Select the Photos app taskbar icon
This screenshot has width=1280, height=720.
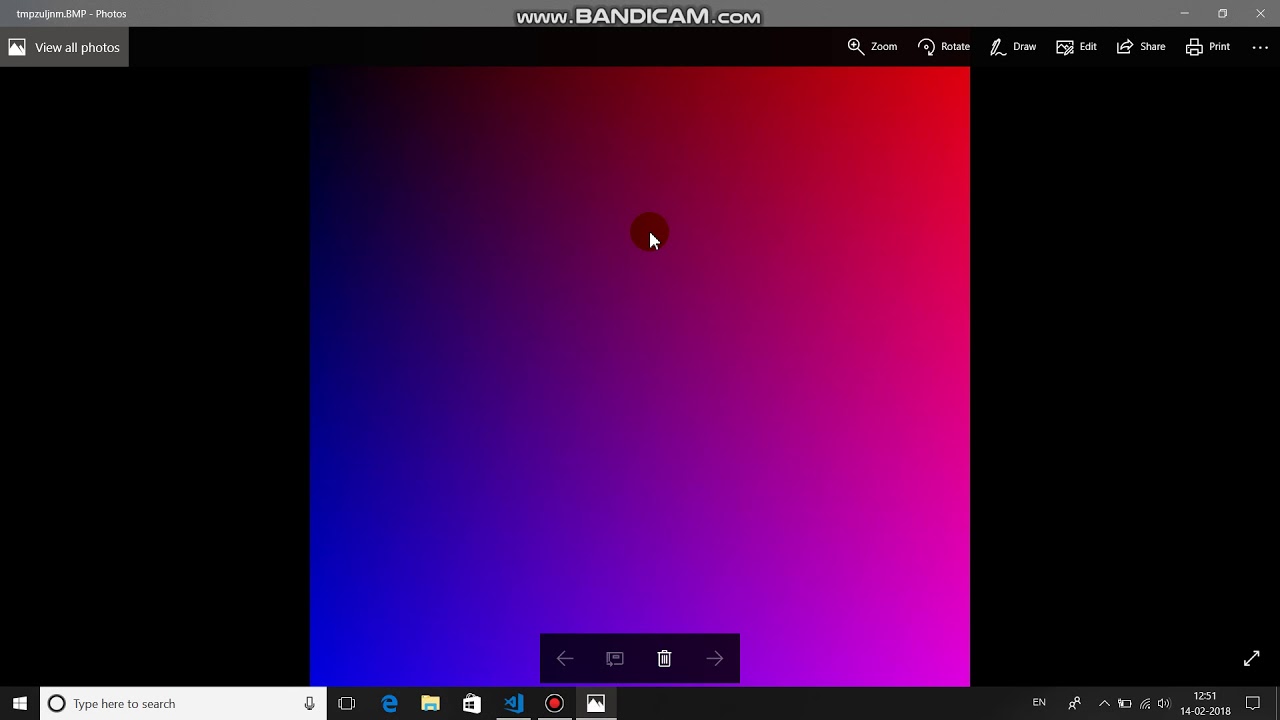pos(596,703)
